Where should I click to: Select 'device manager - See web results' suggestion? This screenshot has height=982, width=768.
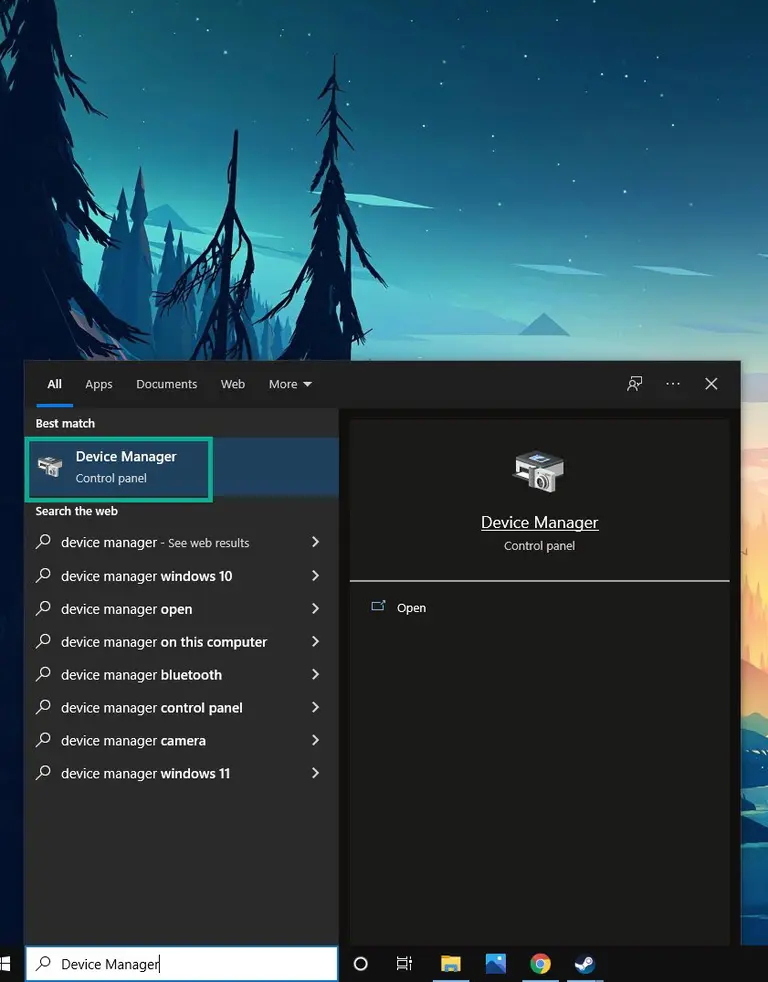pos(182,542)
